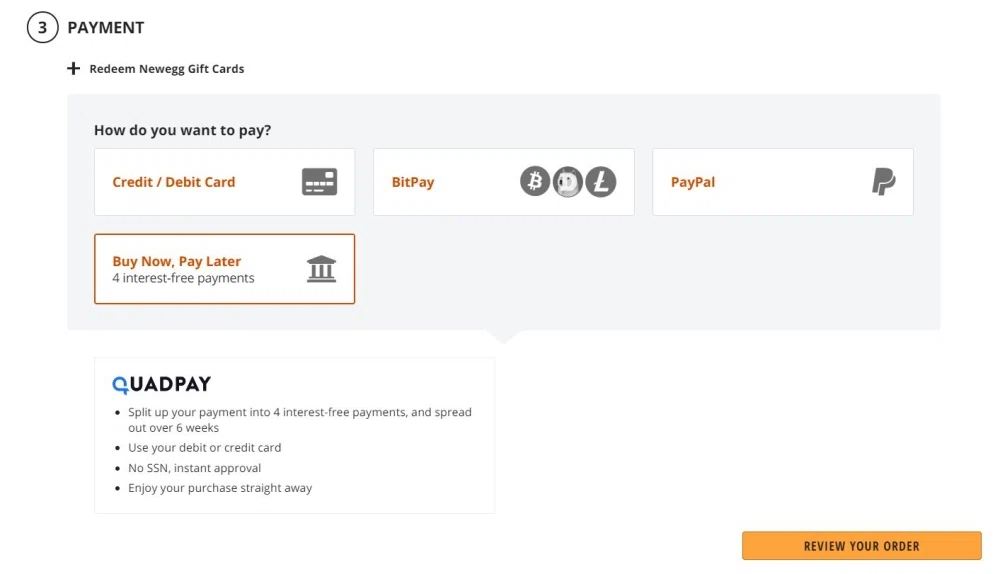
Task: Click the credit card icon
Action: (x=320, y=182)
